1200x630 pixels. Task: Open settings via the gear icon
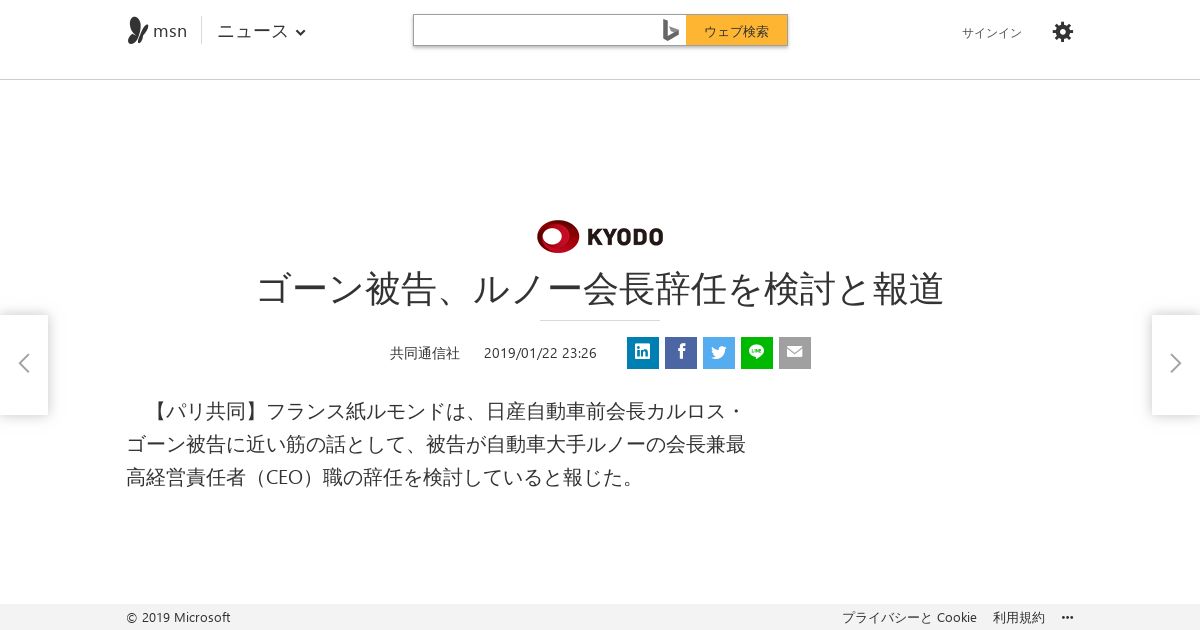tap(1063, 32)
